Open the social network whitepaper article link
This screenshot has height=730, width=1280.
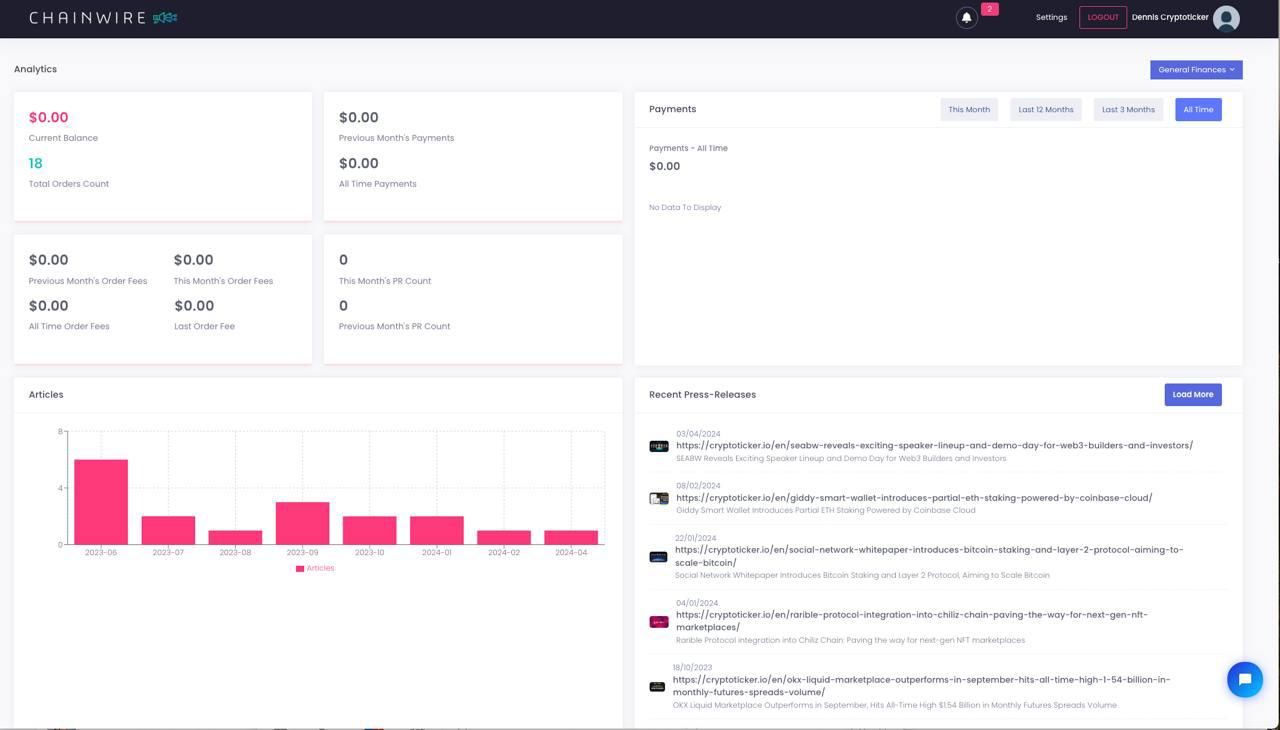point(928,556)
